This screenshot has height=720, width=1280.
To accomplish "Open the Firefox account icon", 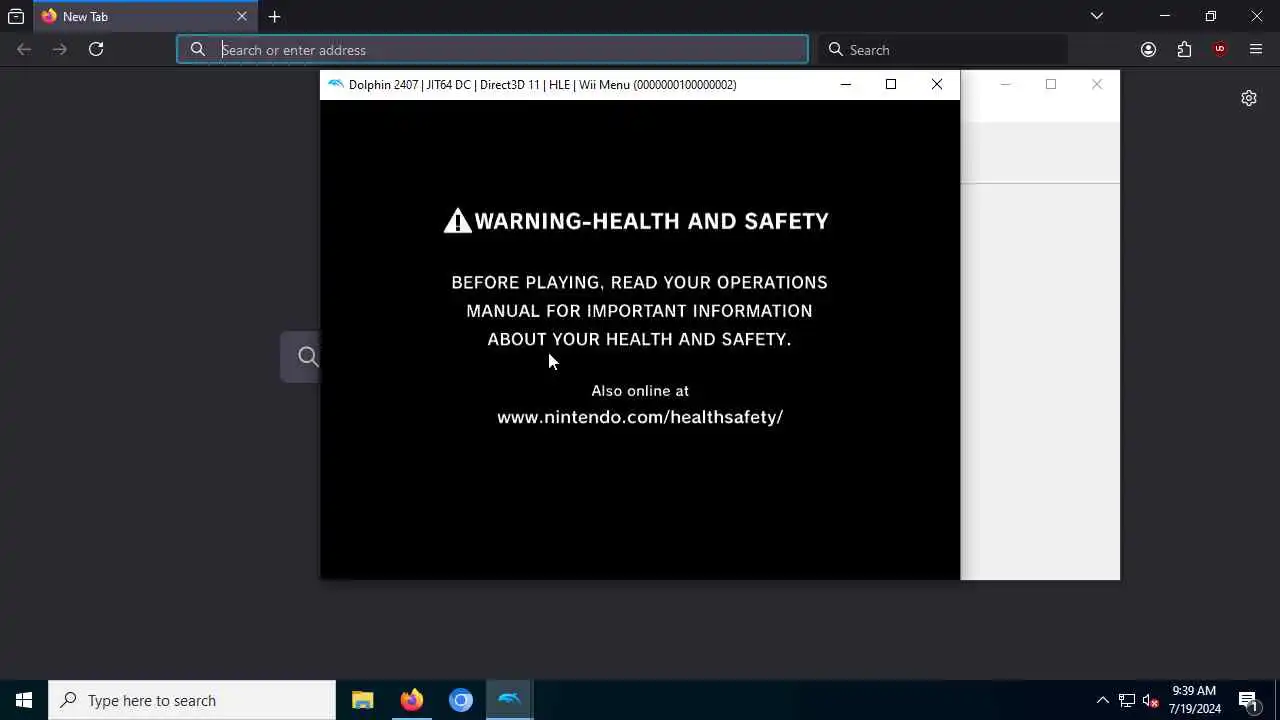I will 1148,49.
